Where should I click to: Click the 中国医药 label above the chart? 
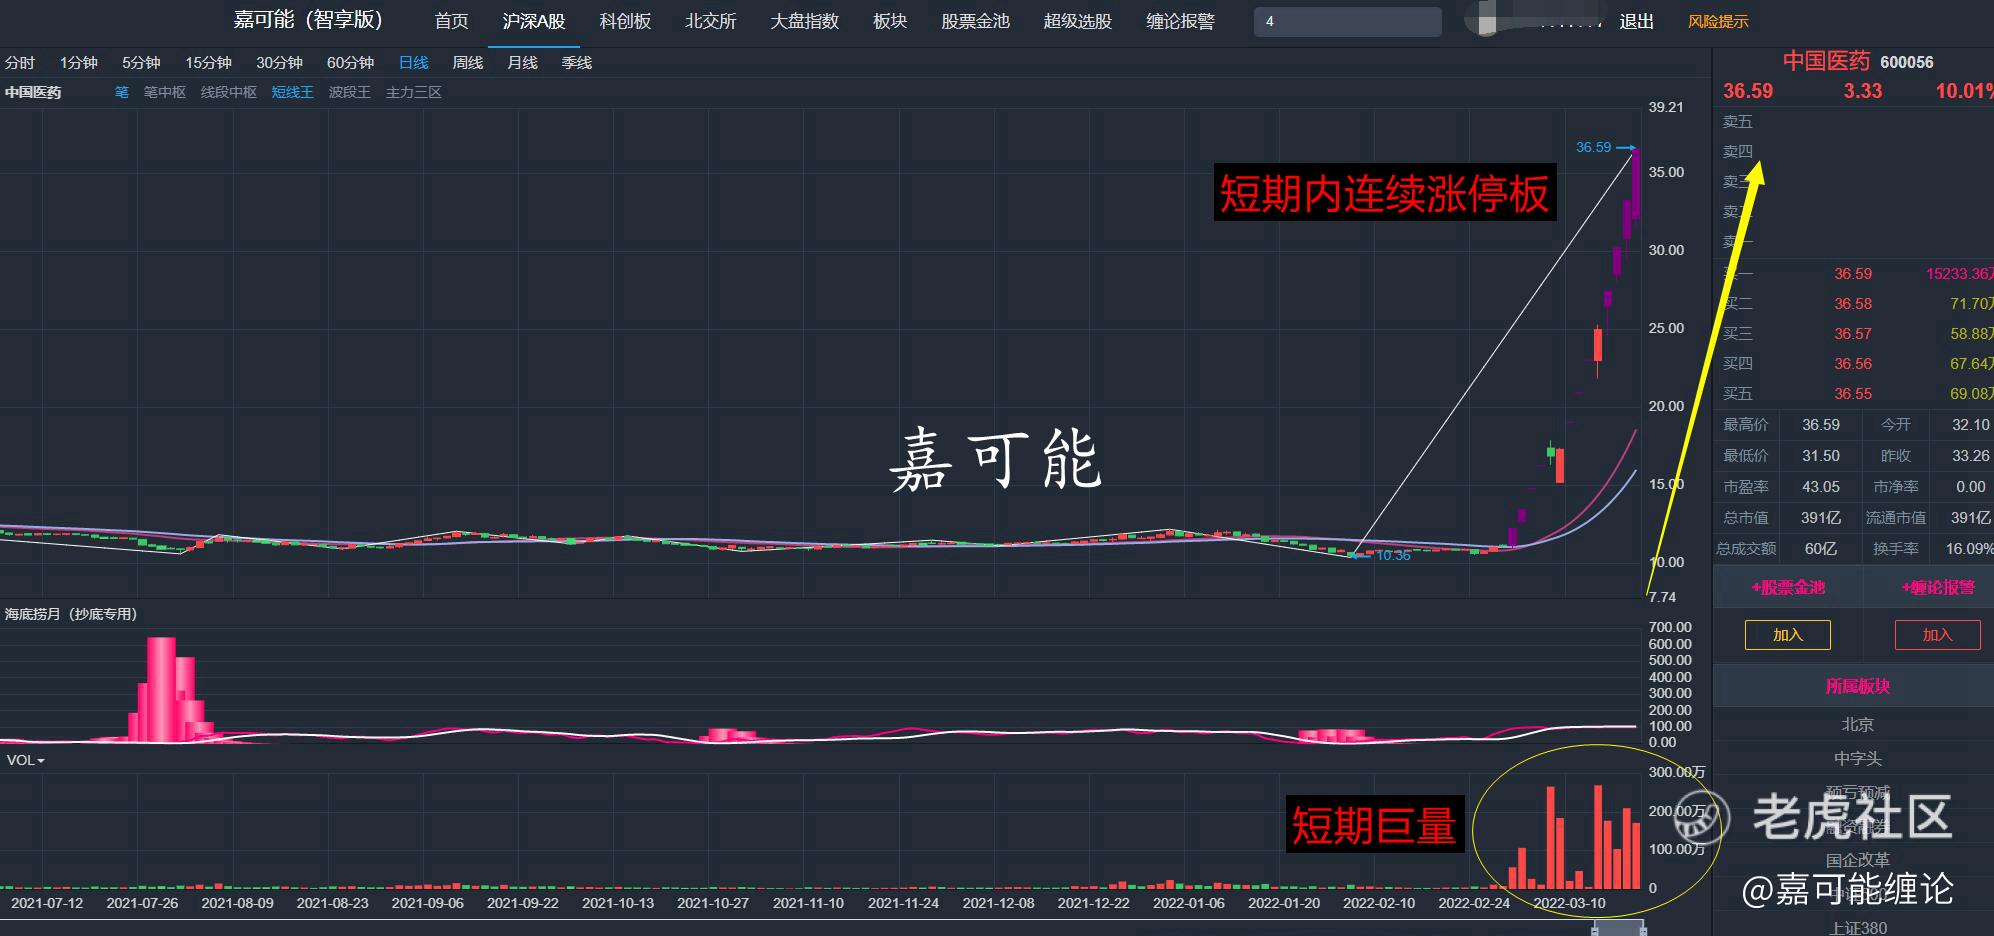pyautogui.click(x=33, y=92)
